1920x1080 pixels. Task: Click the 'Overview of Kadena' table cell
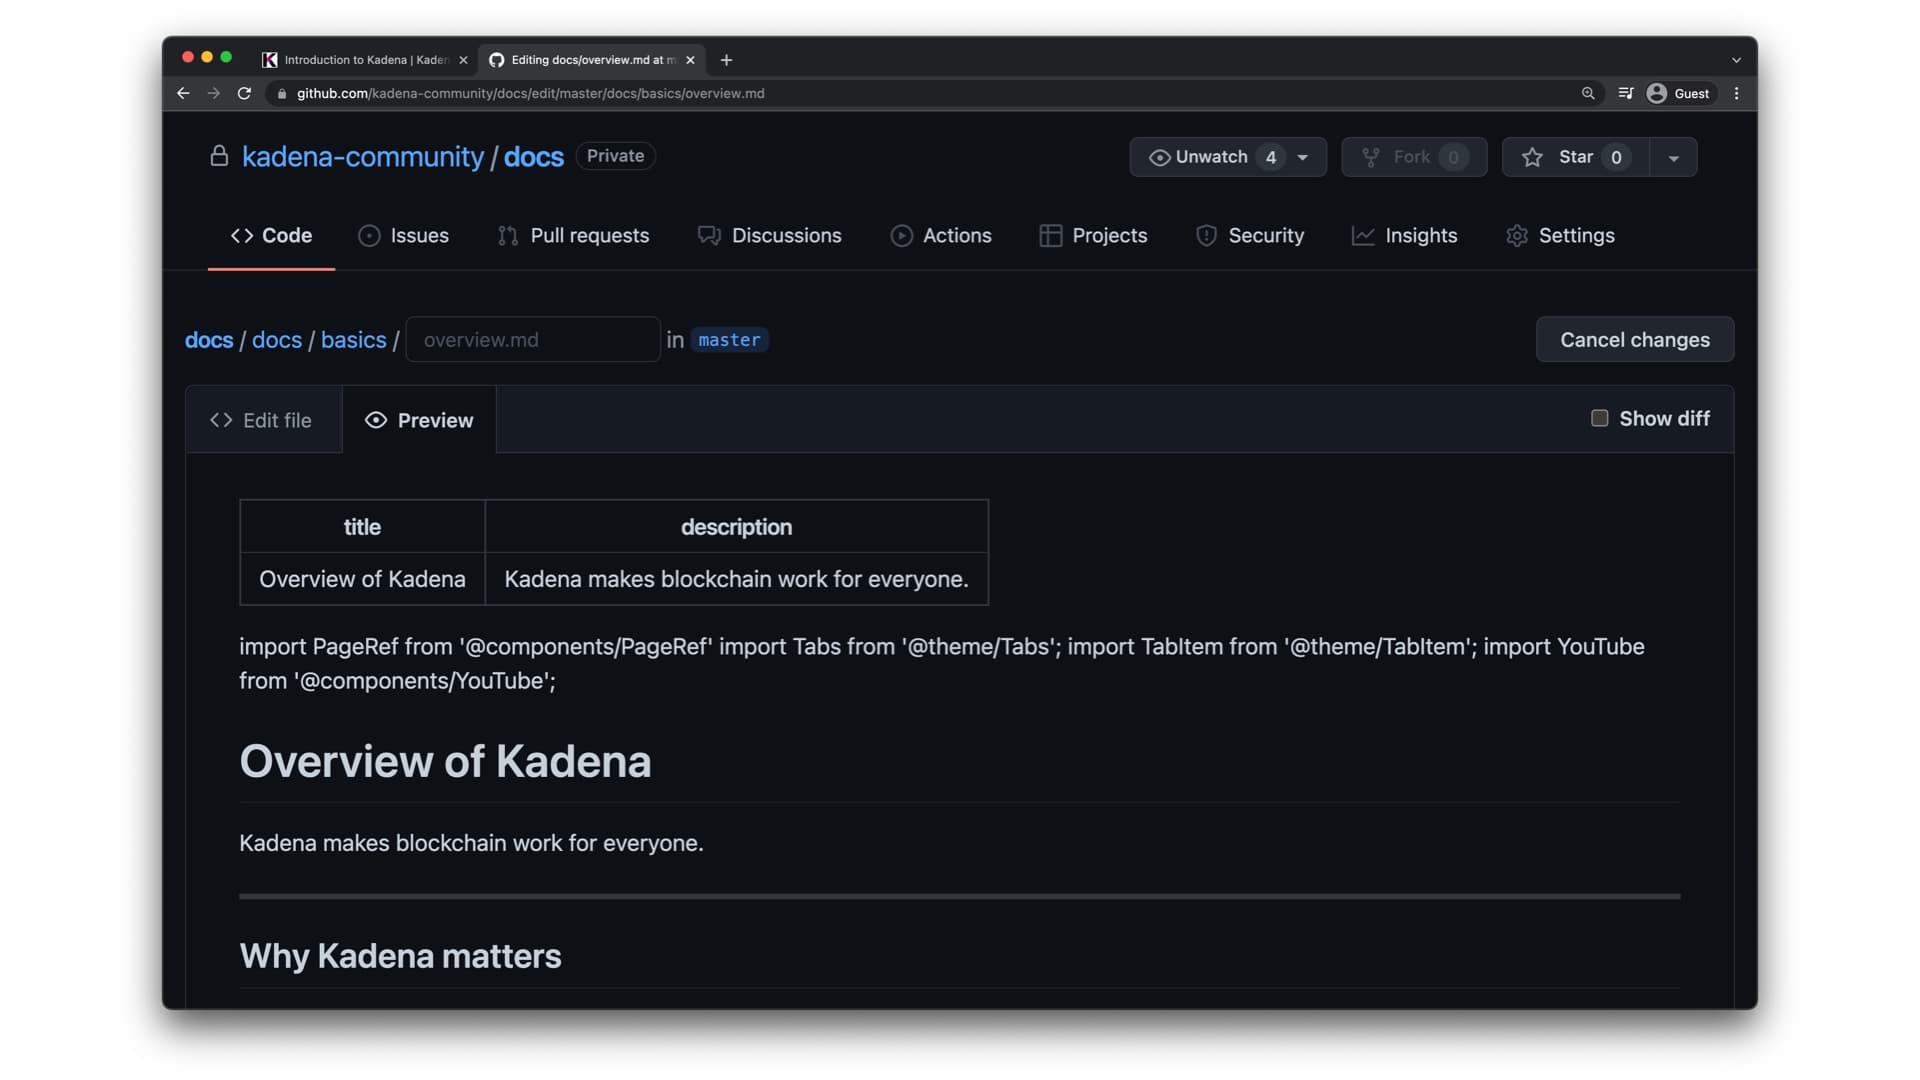362,579
